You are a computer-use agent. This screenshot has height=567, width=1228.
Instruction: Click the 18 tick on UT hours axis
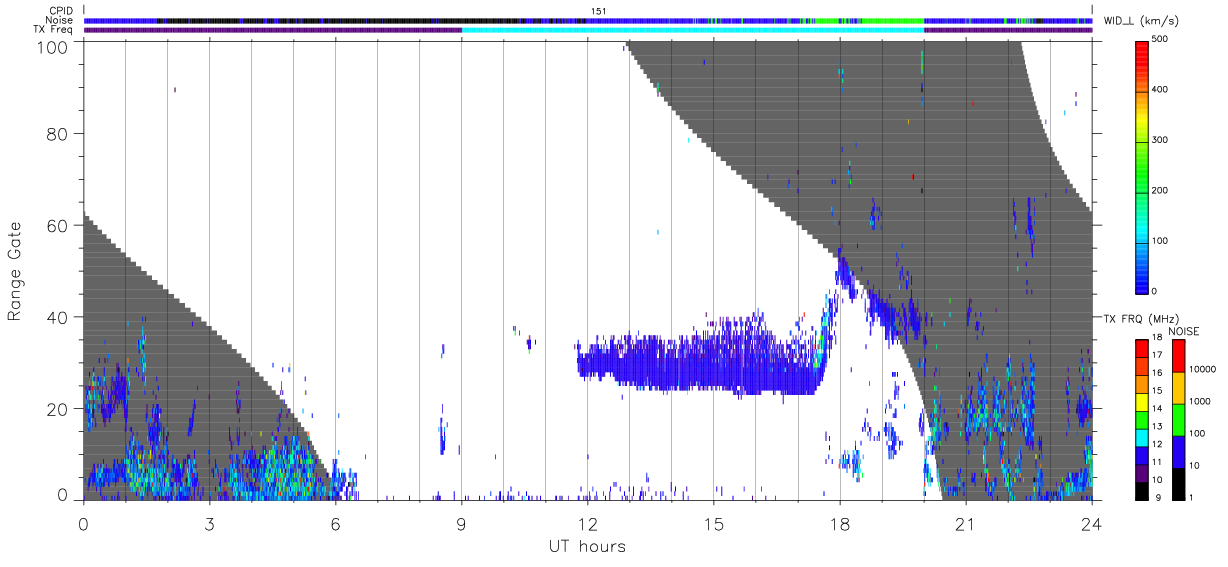[840, 524]
